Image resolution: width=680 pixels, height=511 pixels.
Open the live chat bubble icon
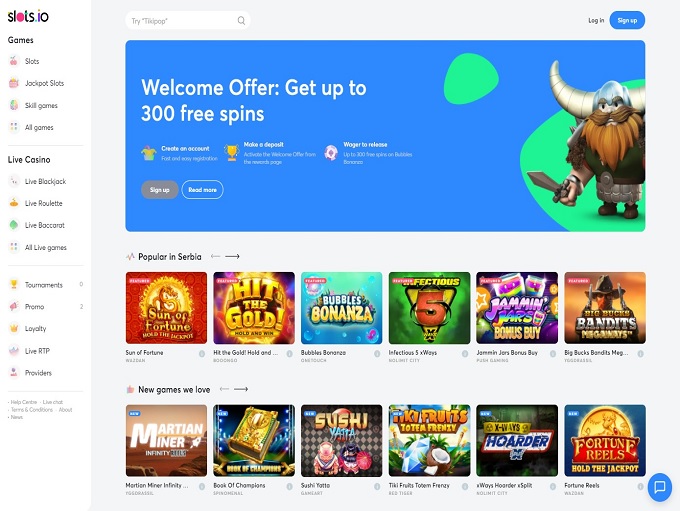(660, 487)
